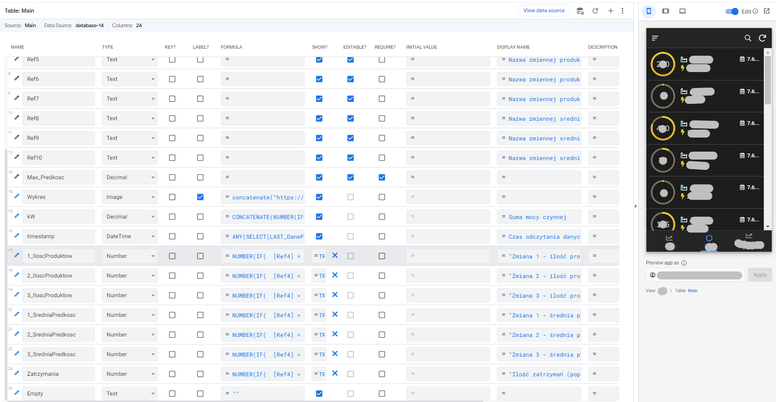
Task: Edit the timestamp column with pencil icon
Action: pyautogui.click(x=16, y=236)
